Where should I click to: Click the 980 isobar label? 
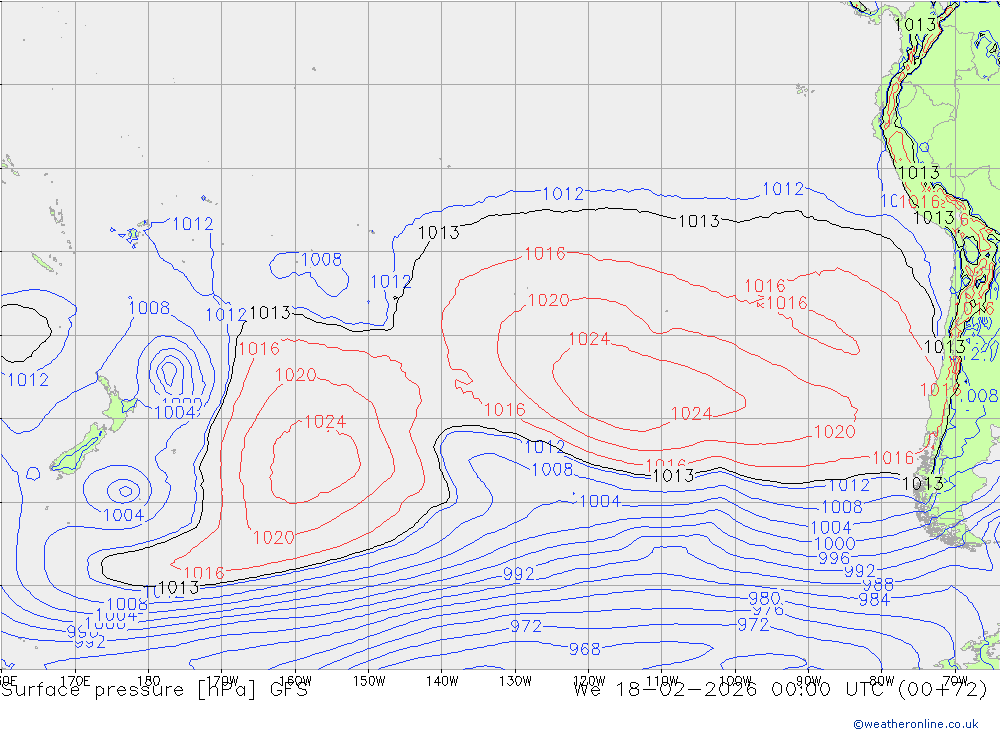click(764, 598)
